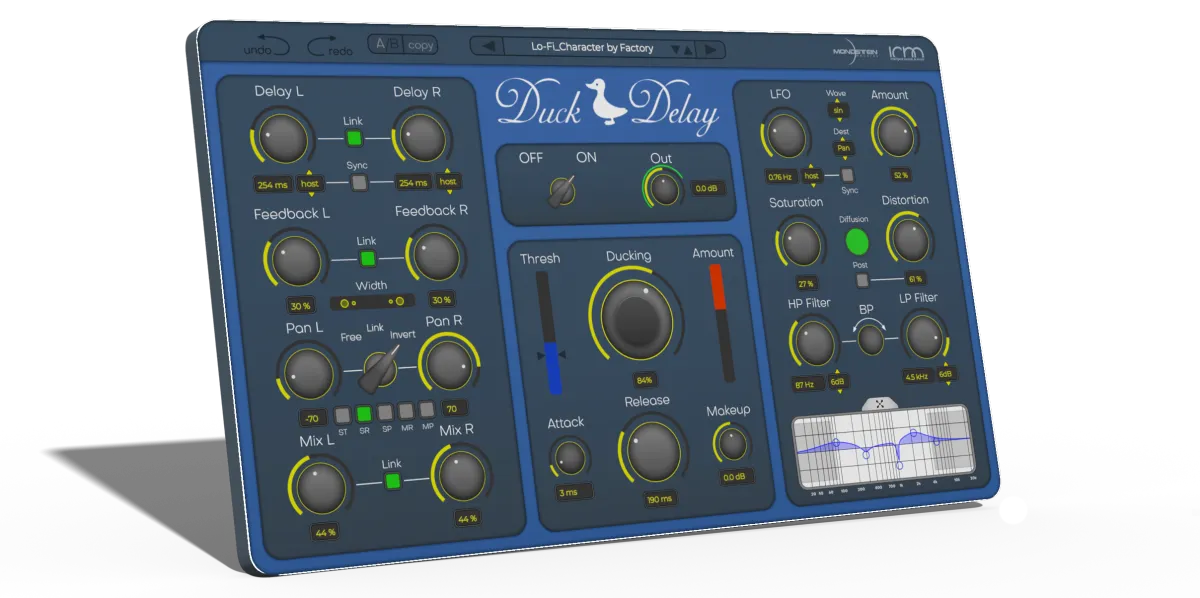
Task: Select the MR mode button
Action: [x=407, y=410]
